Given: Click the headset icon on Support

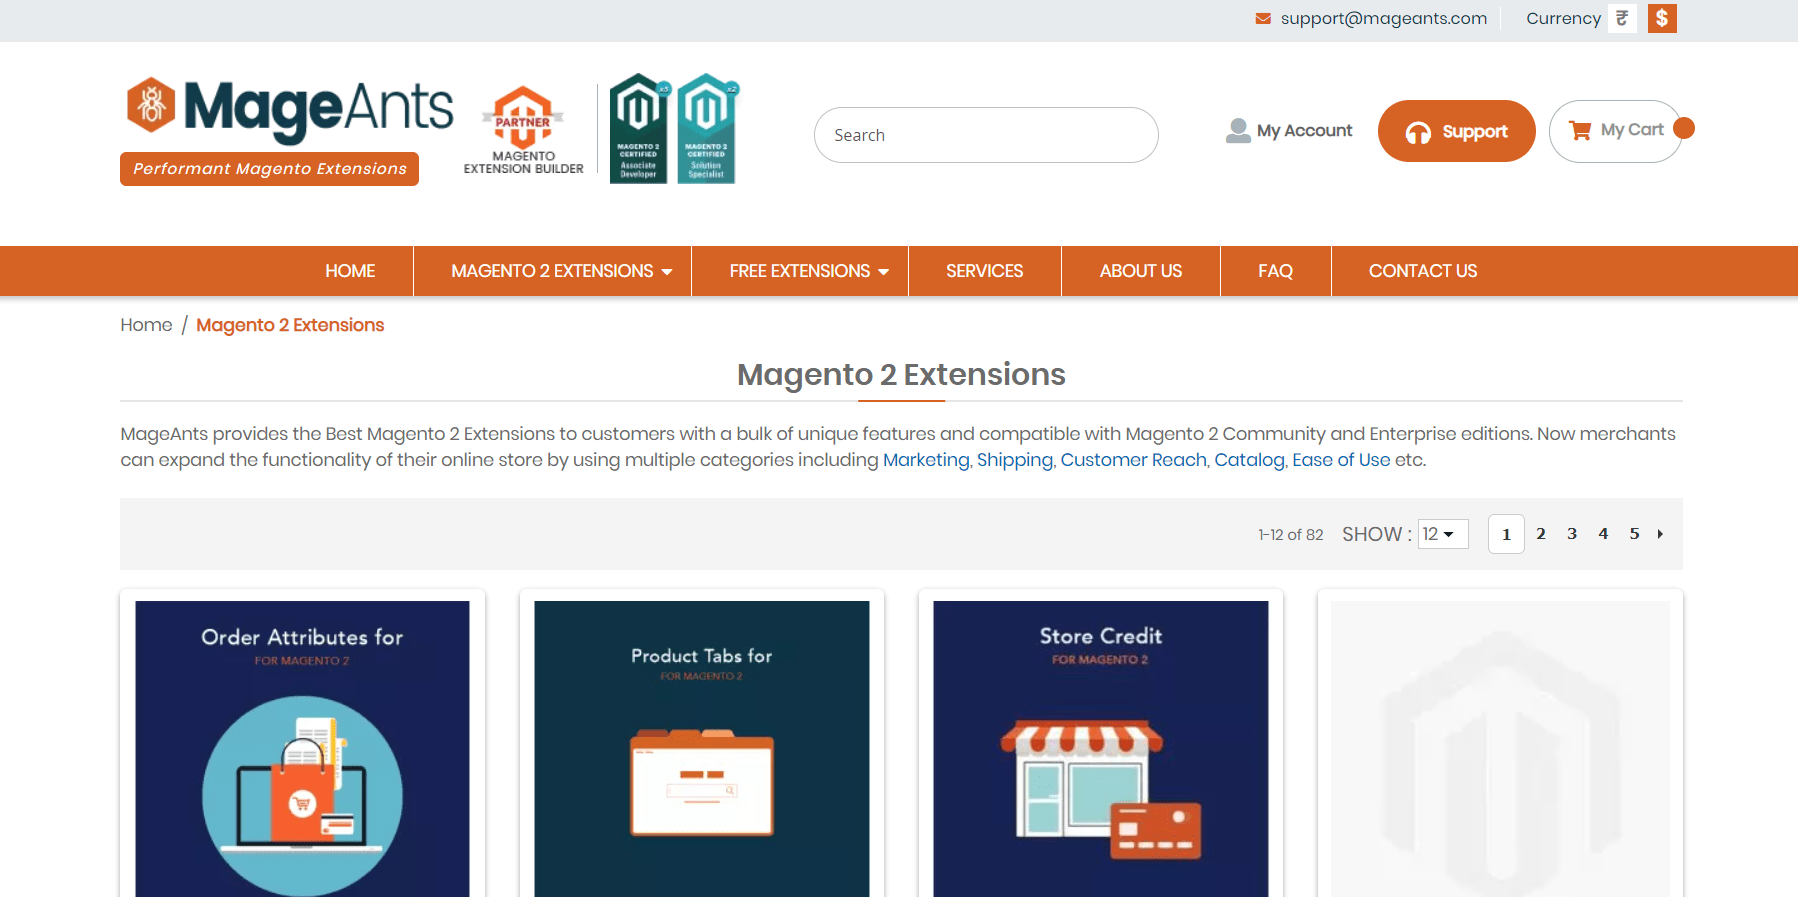Looking at the screenshot, I should click(1418, 132).
